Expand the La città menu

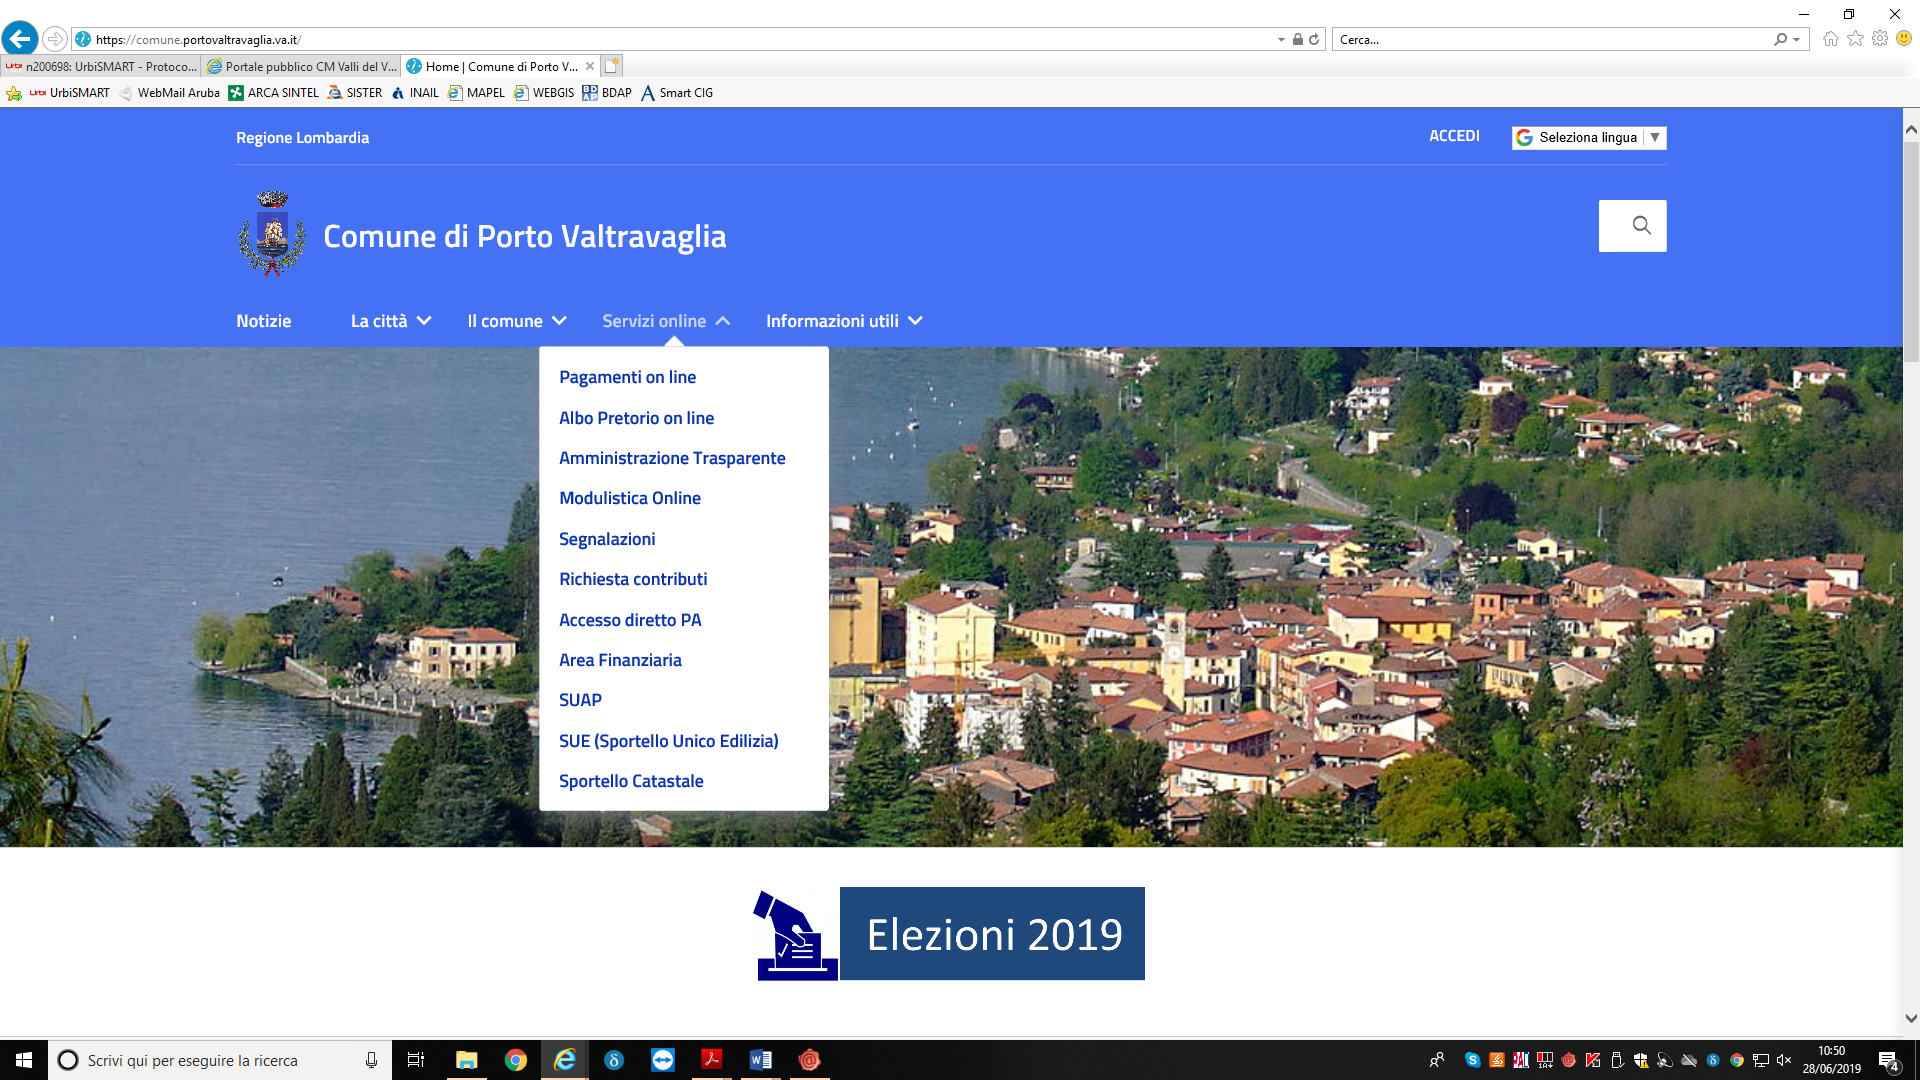391,321
